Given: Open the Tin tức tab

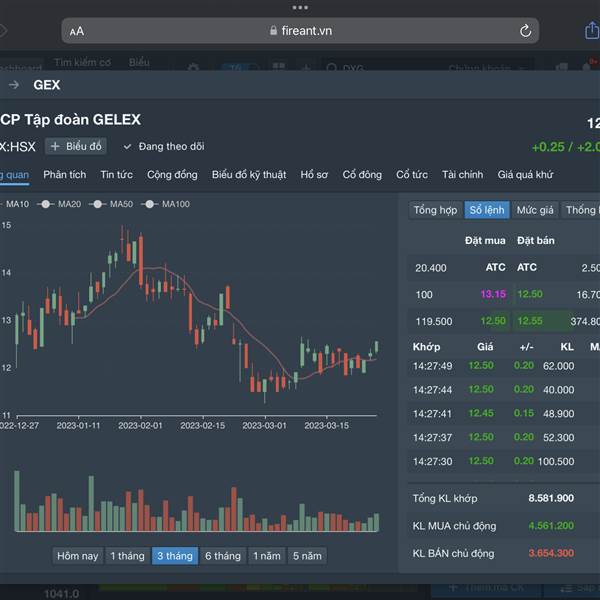Looking at the screenshot, I should [x=116, y=175].
